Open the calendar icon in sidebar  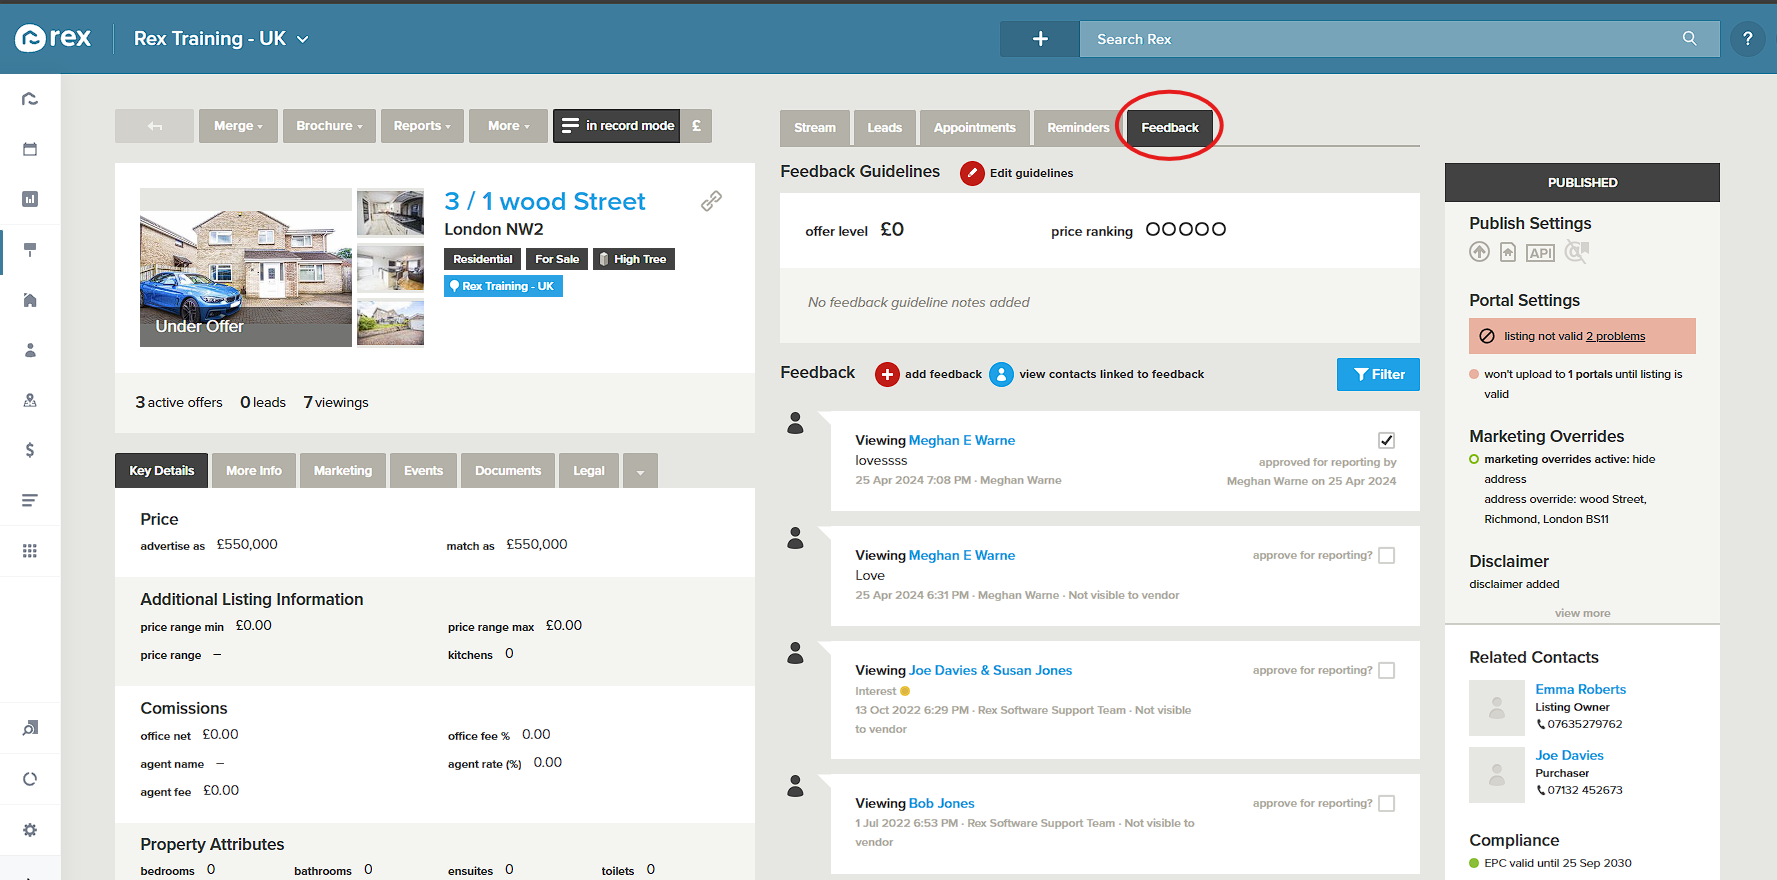tap(30, 149)
